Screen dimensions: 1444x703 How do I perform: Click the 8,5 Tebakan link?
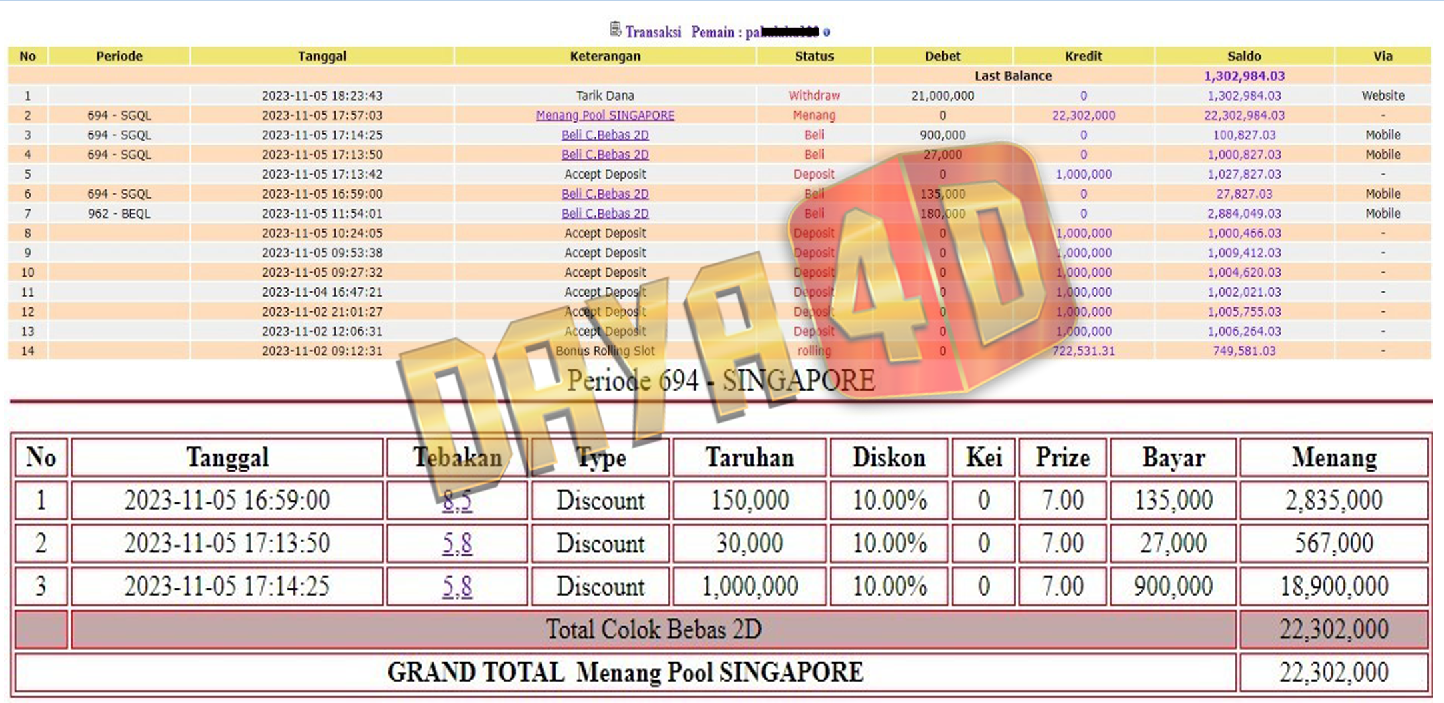pos(457,500)
